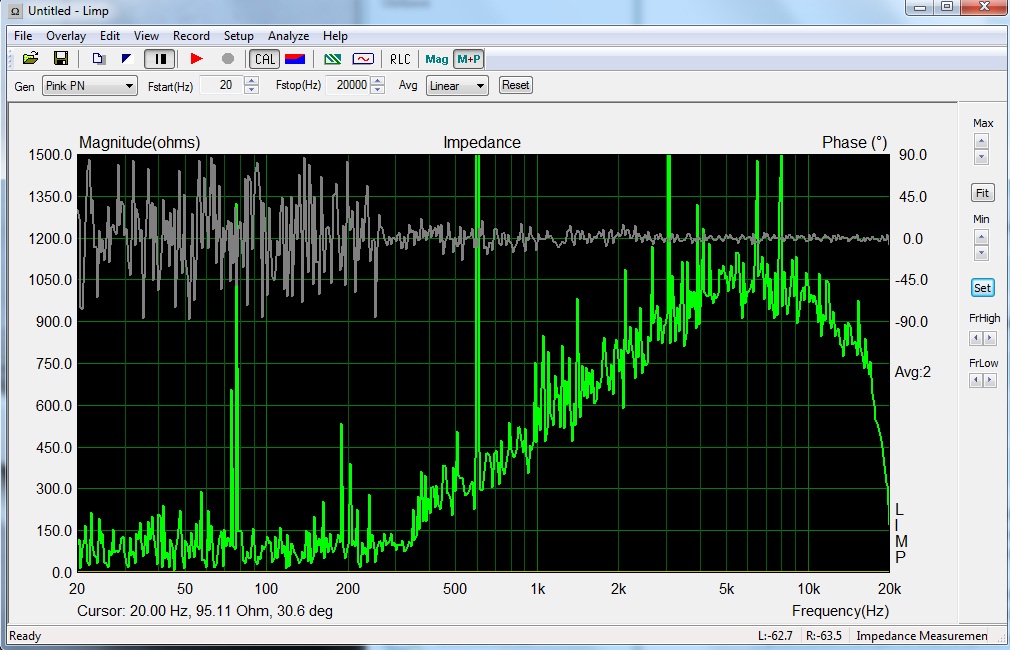Click the CAL calibration button

264,59
